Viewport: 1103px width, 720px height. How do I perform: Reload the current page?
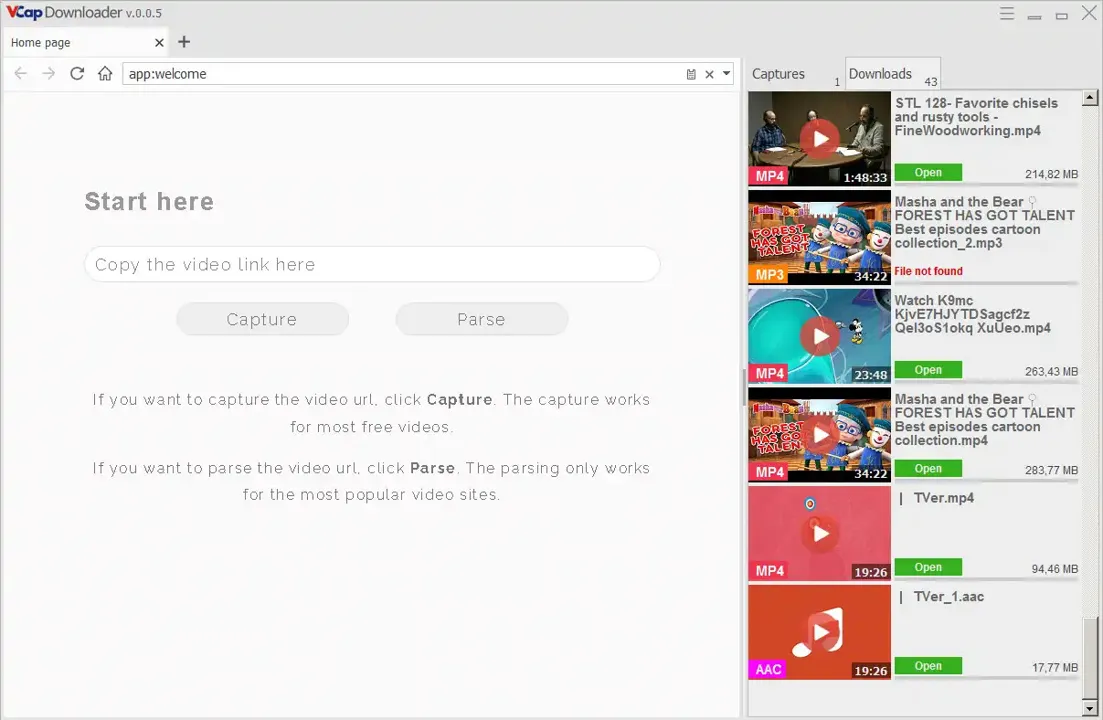coord(77,73)
